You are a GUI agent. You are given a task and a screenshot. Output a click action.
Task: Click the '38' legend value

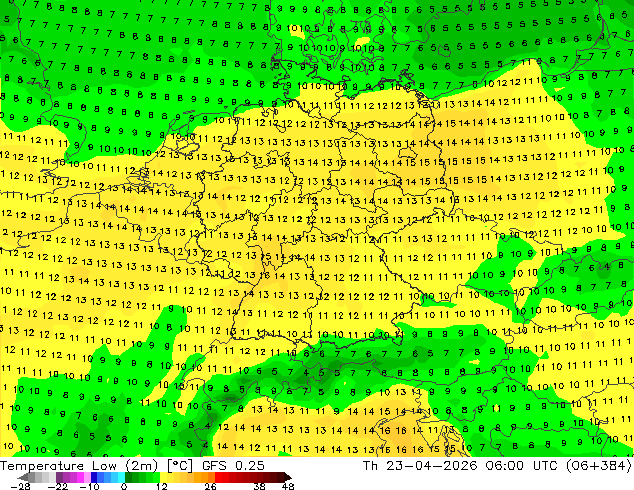coord(259,486)
